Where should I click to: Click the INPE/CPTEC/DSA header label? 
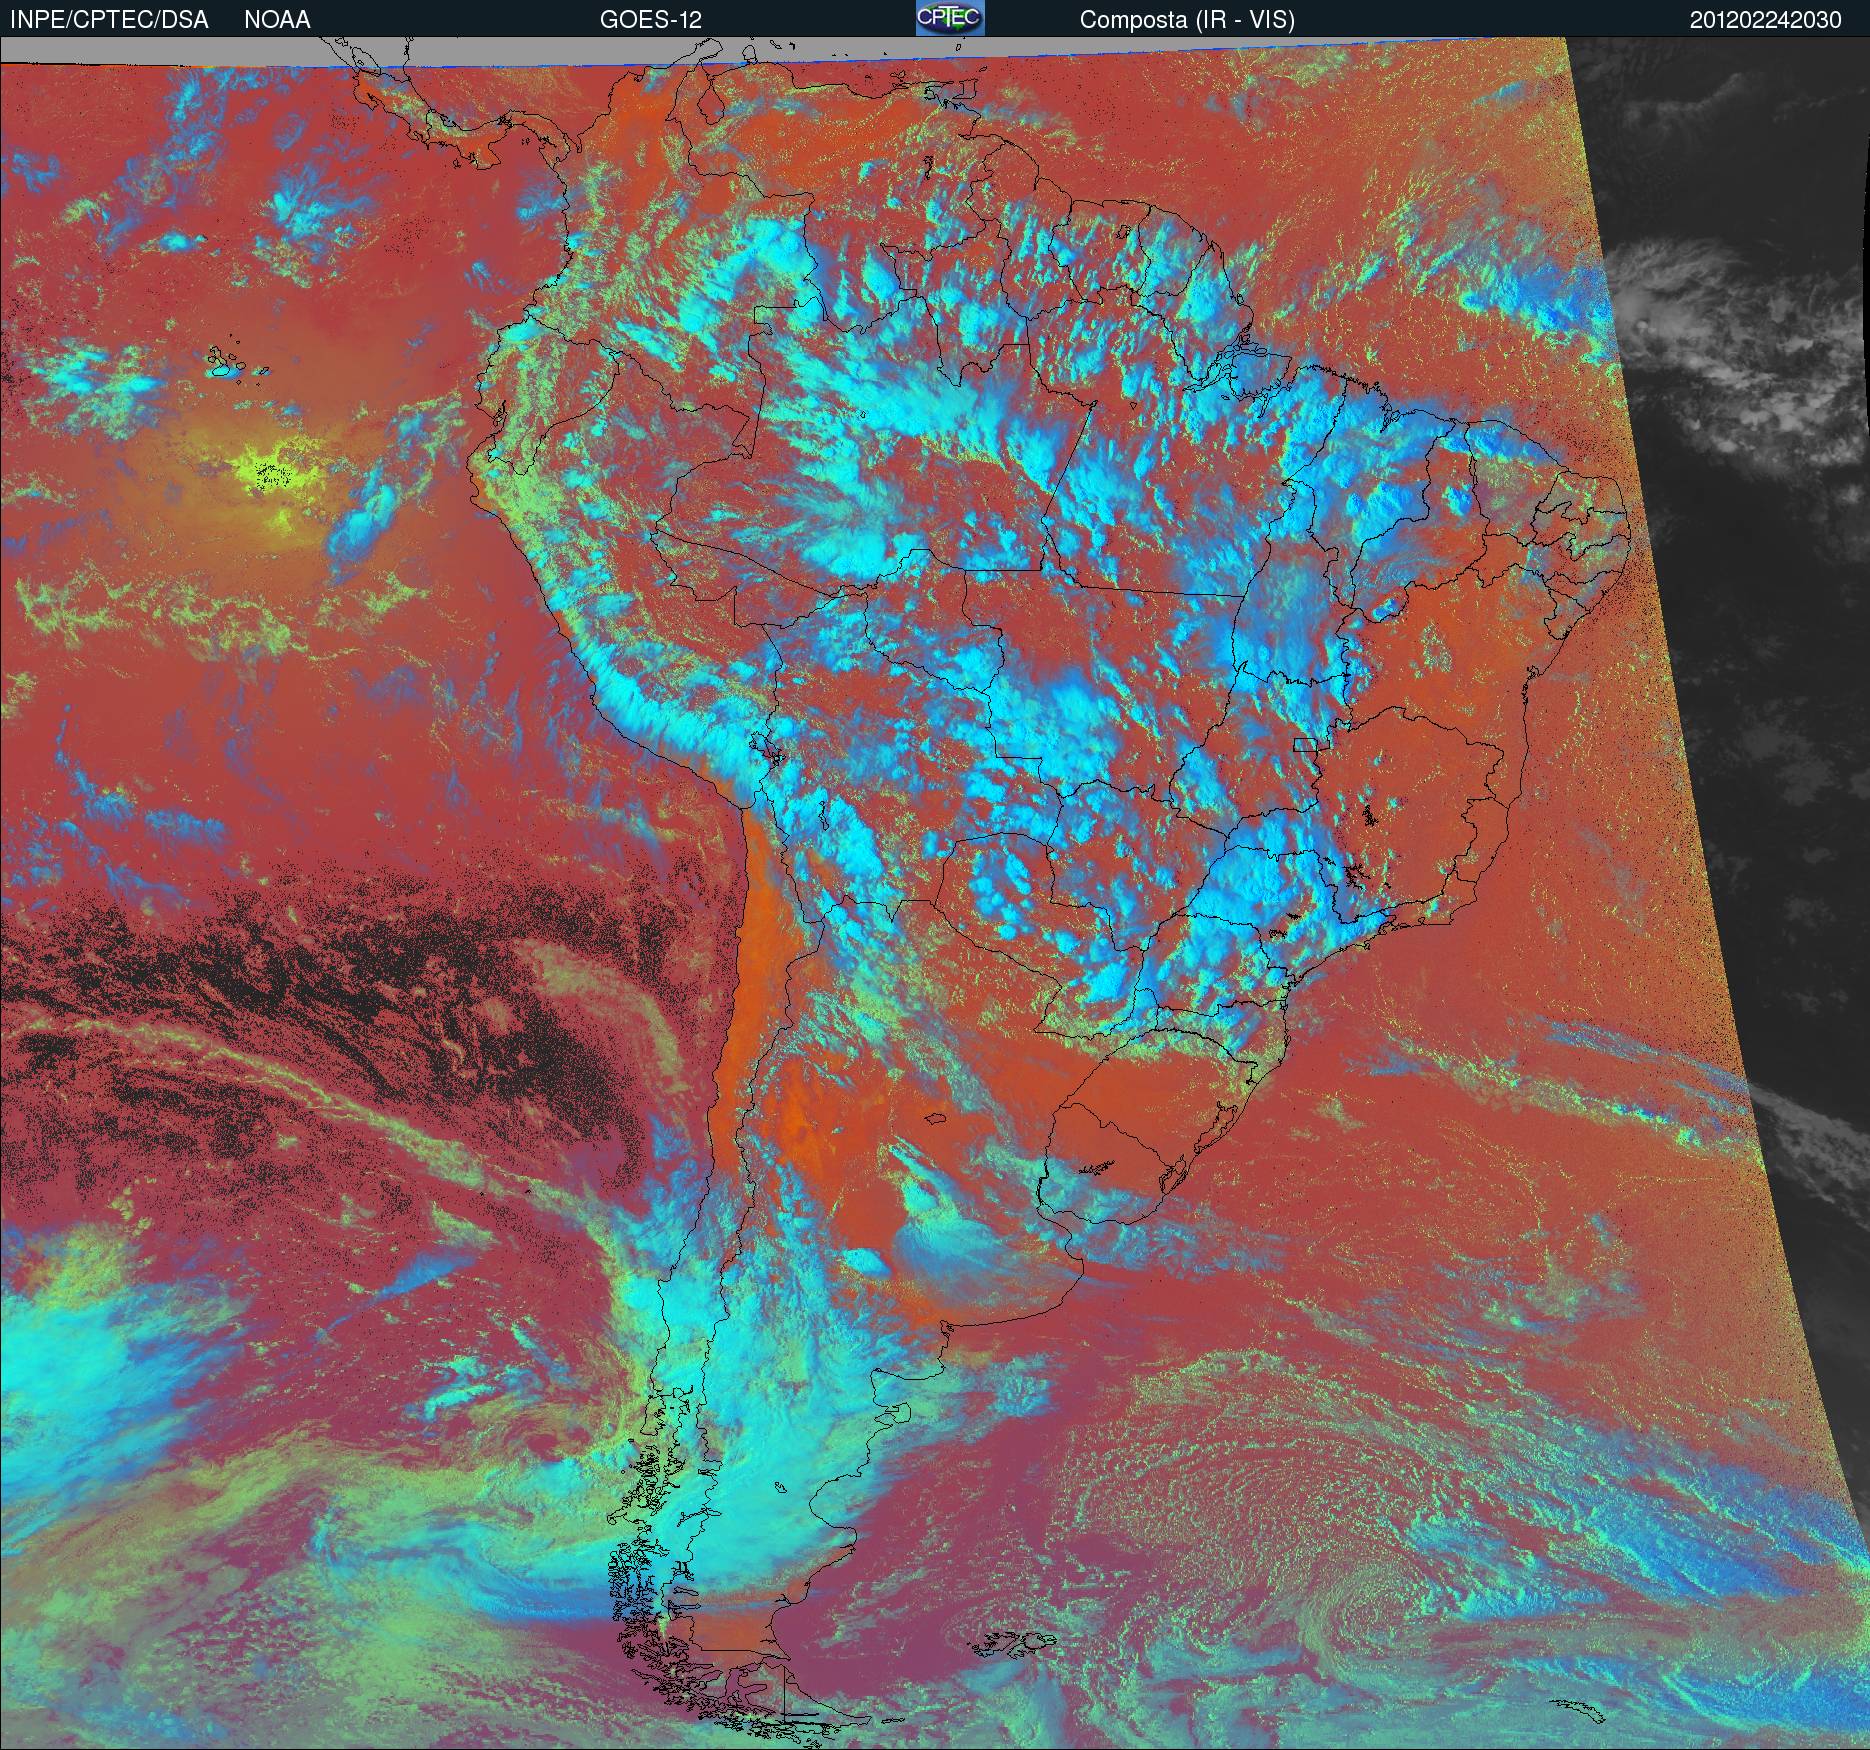coord(109,20)
